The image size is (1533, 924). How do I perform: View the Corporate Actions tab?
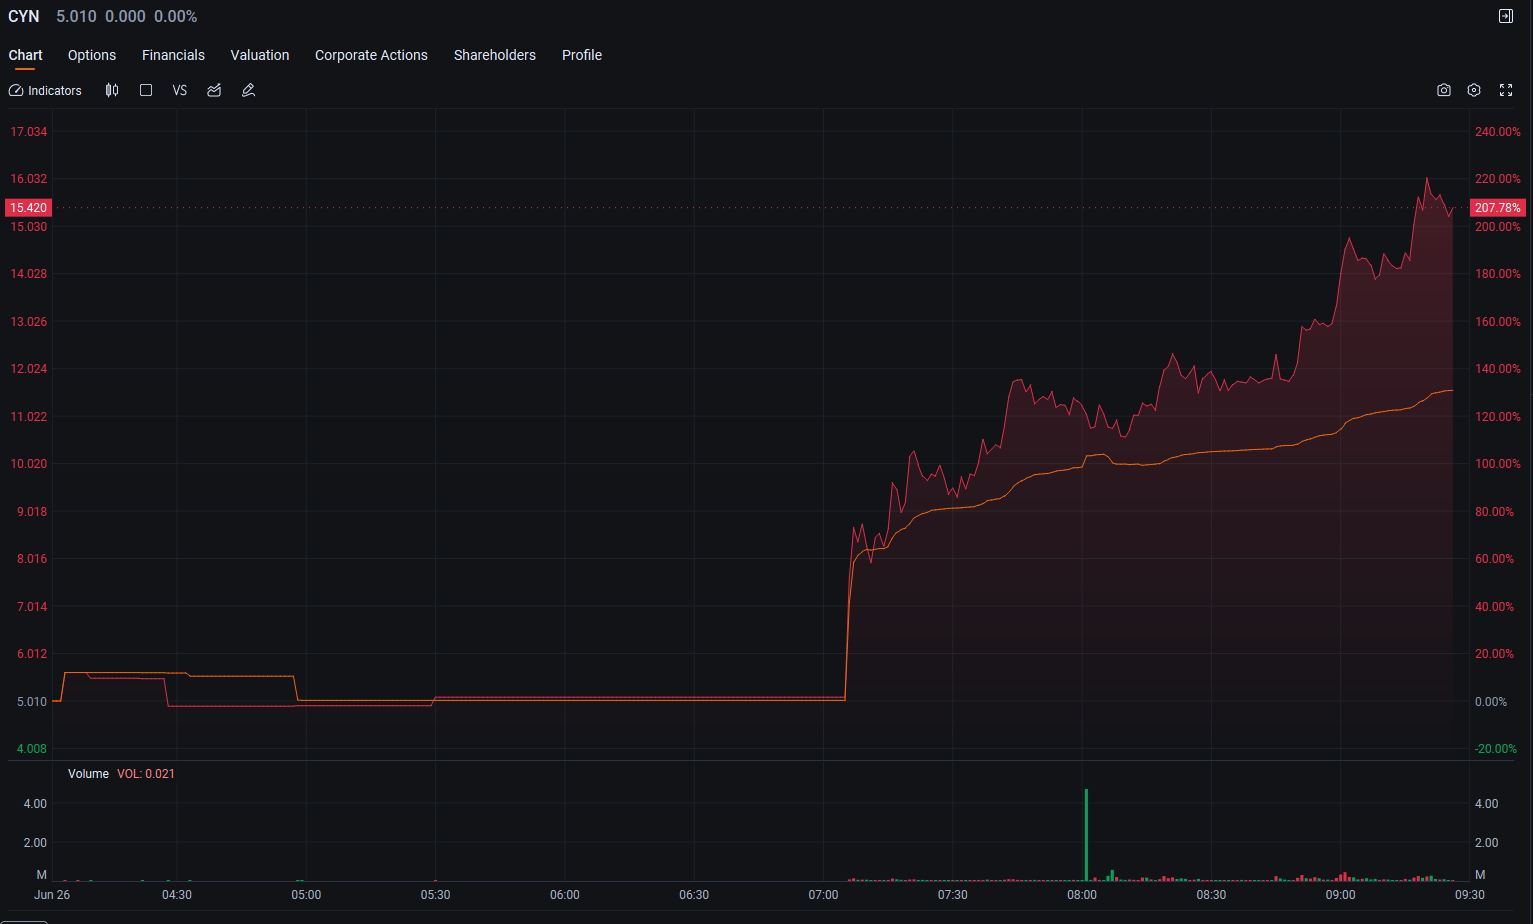click(371, 55)
